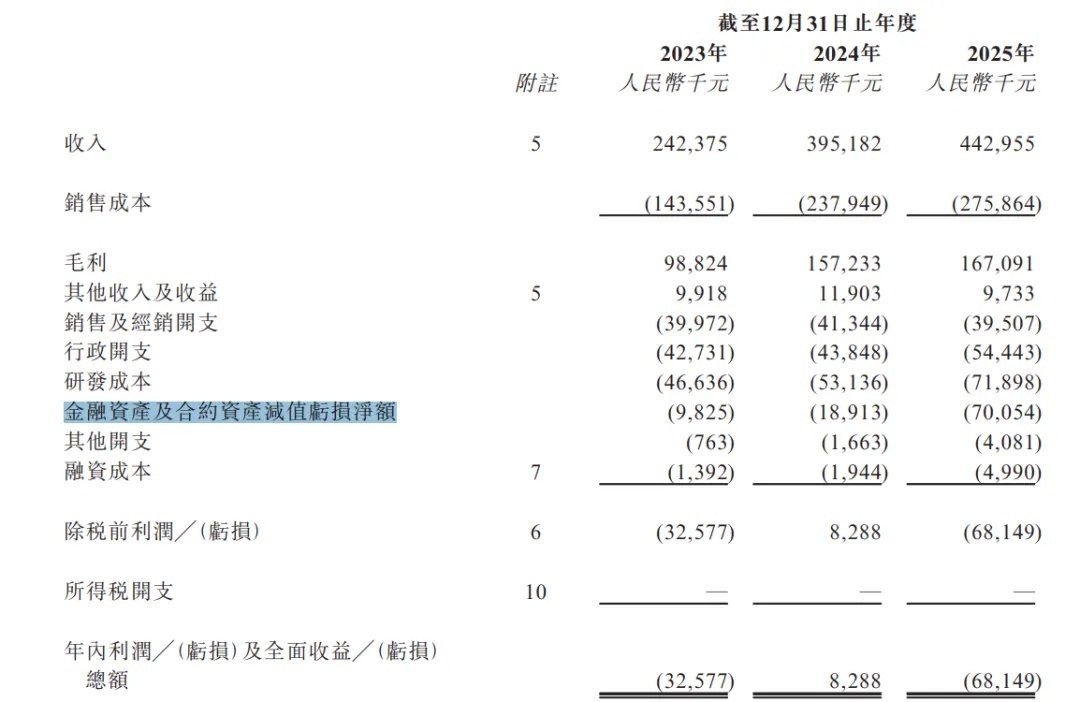Click the 2025年 column header

[1001, 53]
